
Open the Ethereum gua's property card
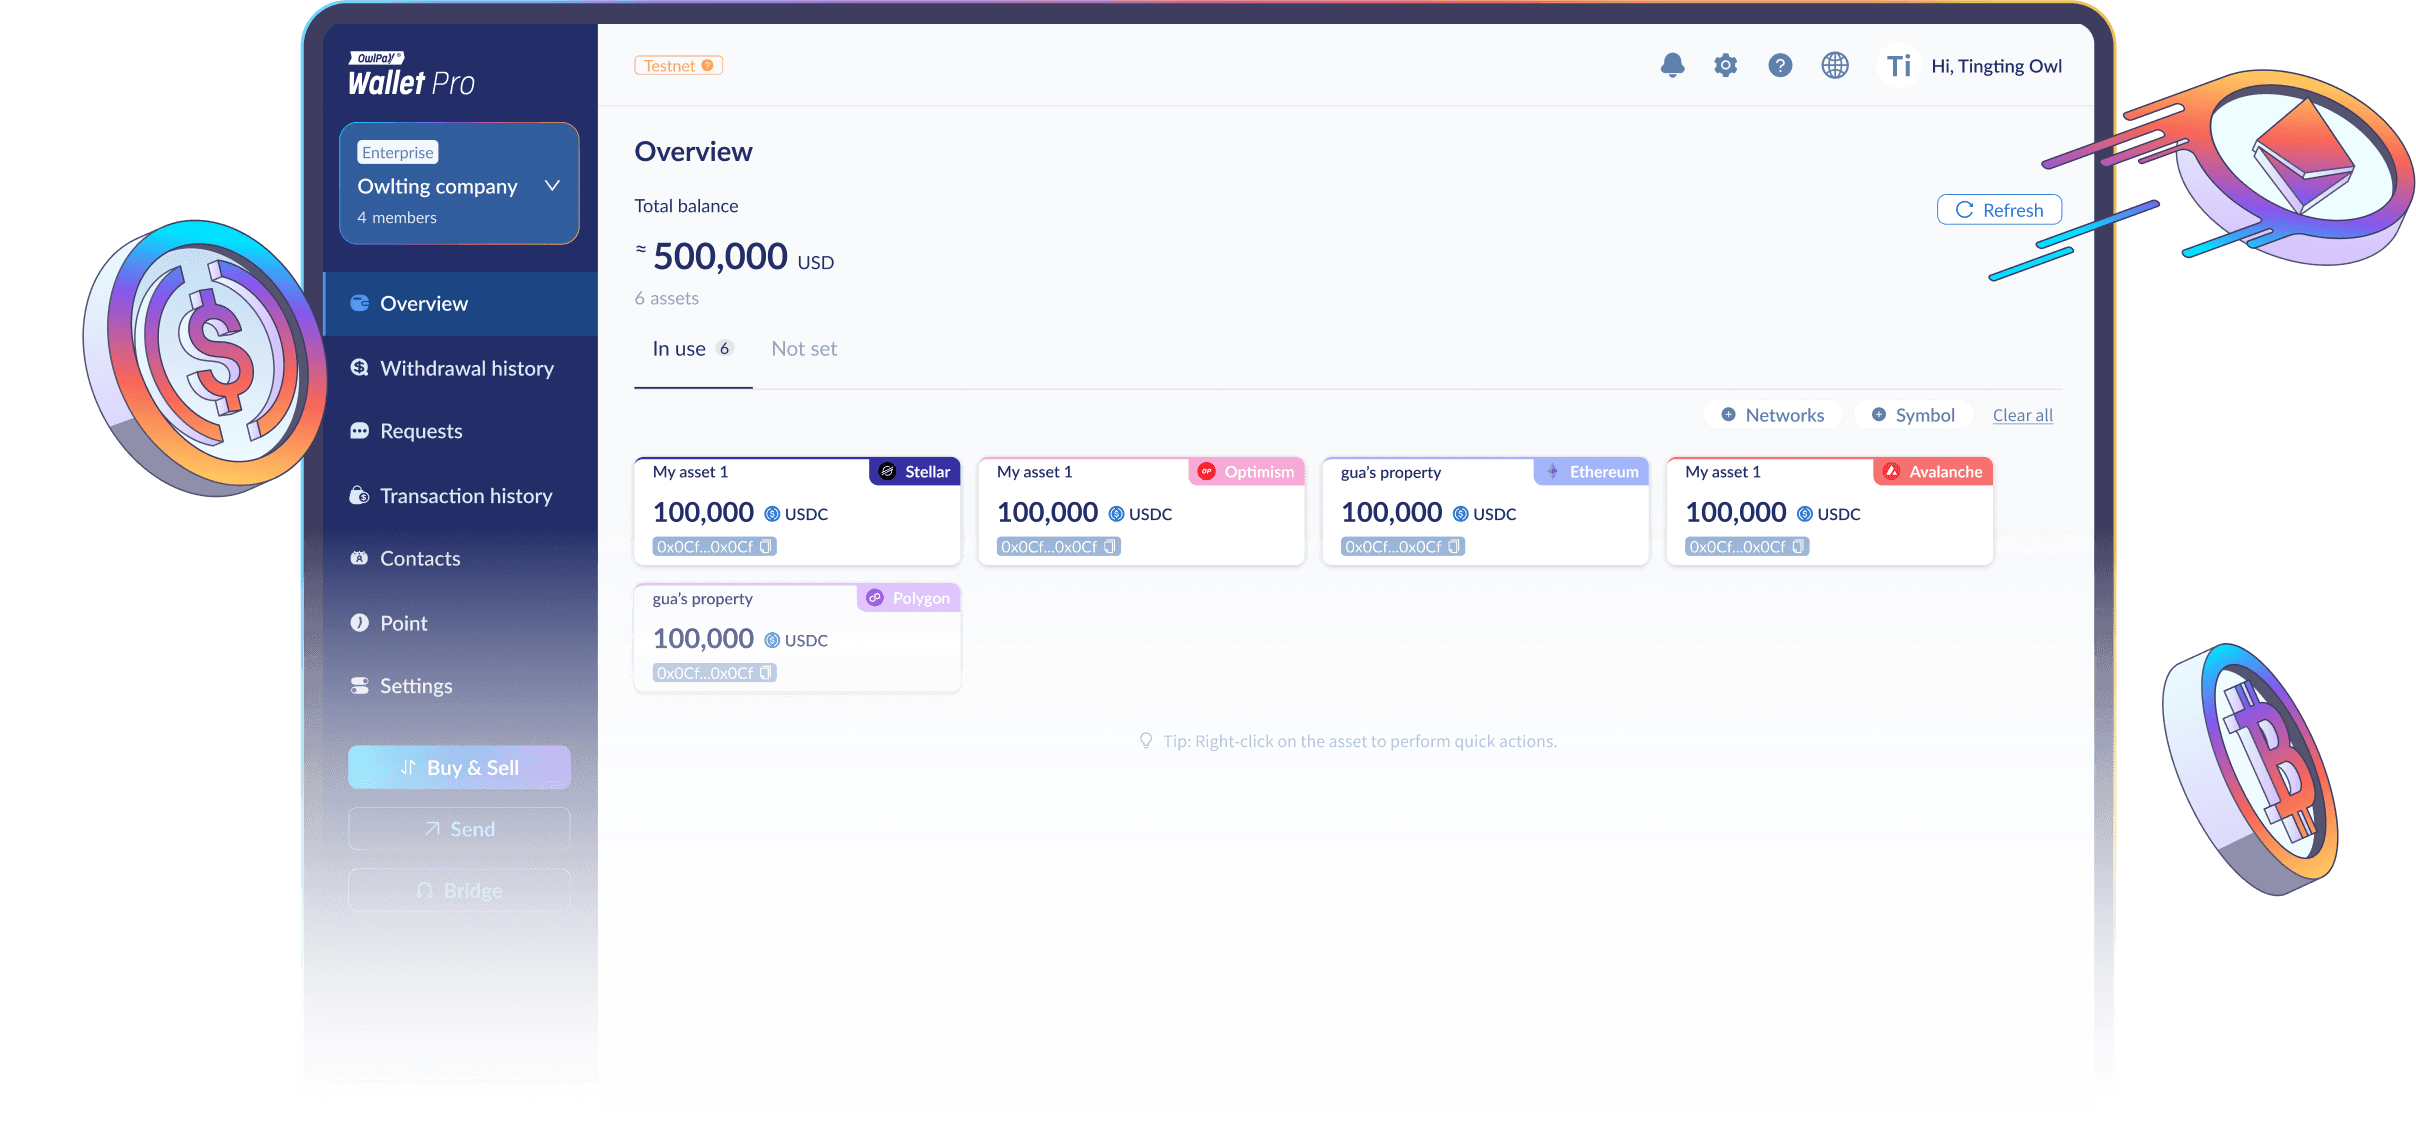1485,512
